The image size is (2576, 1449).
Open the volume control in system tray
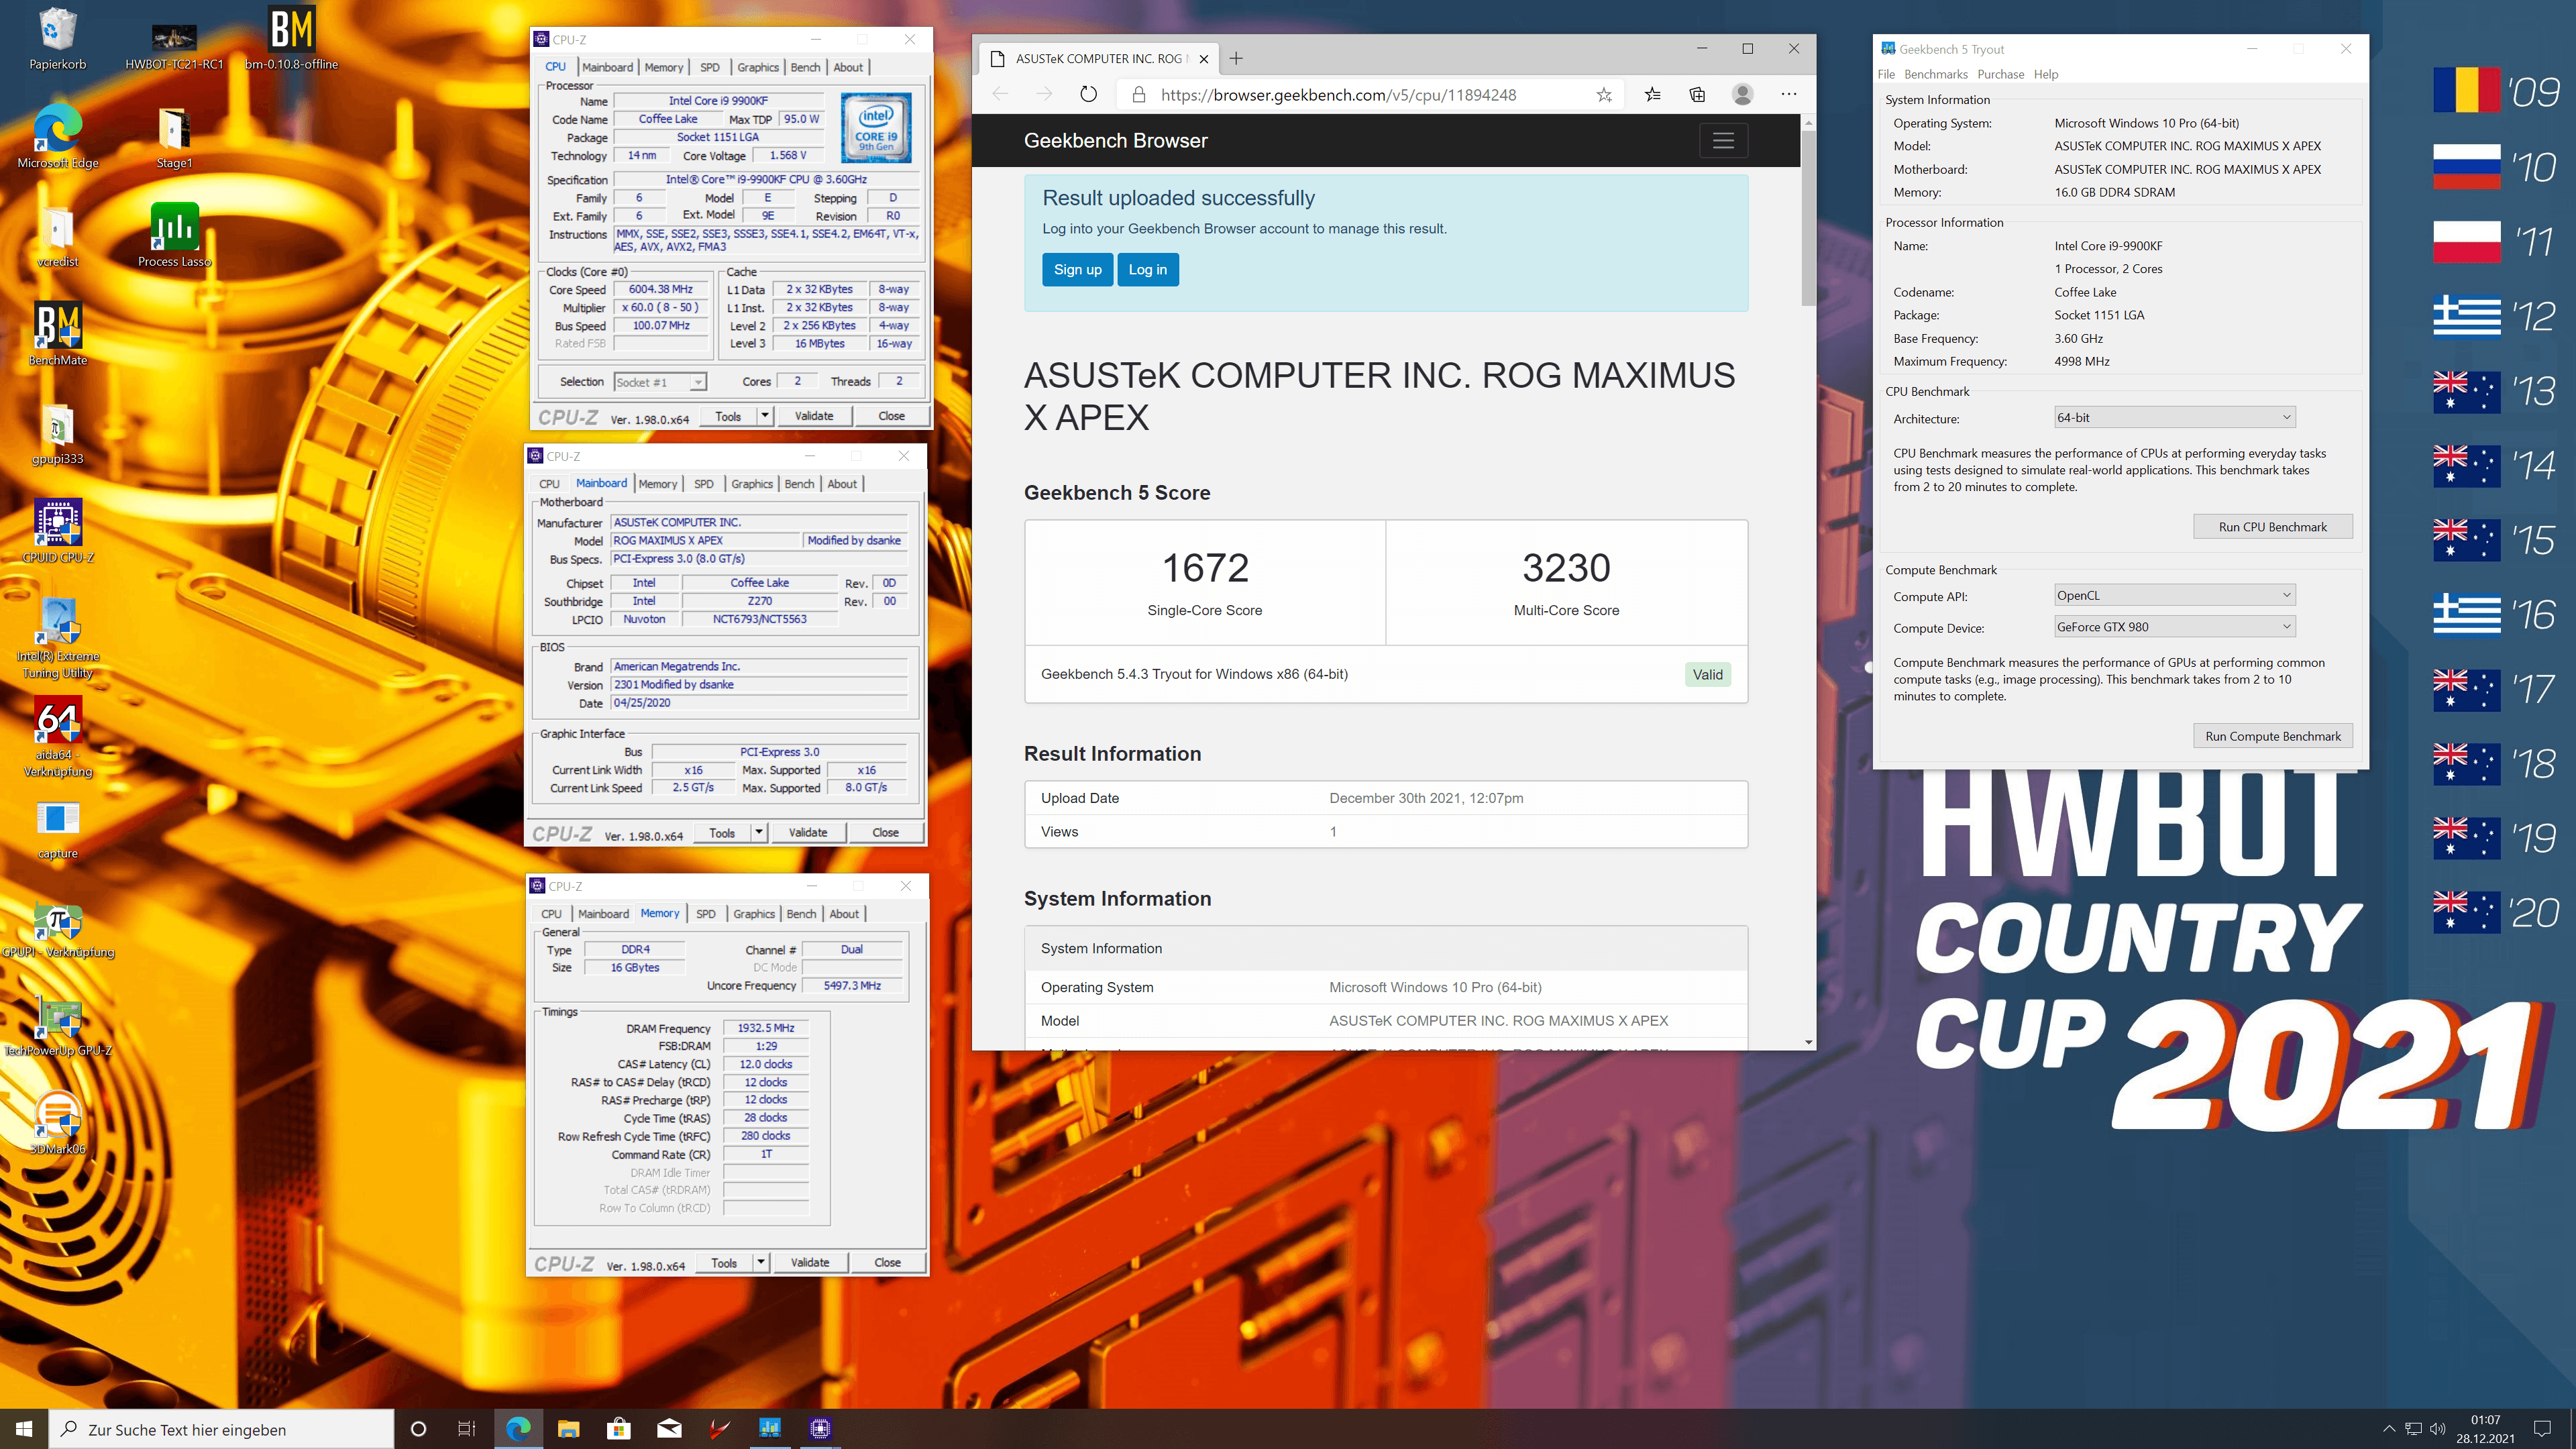pos(2437,1429)
